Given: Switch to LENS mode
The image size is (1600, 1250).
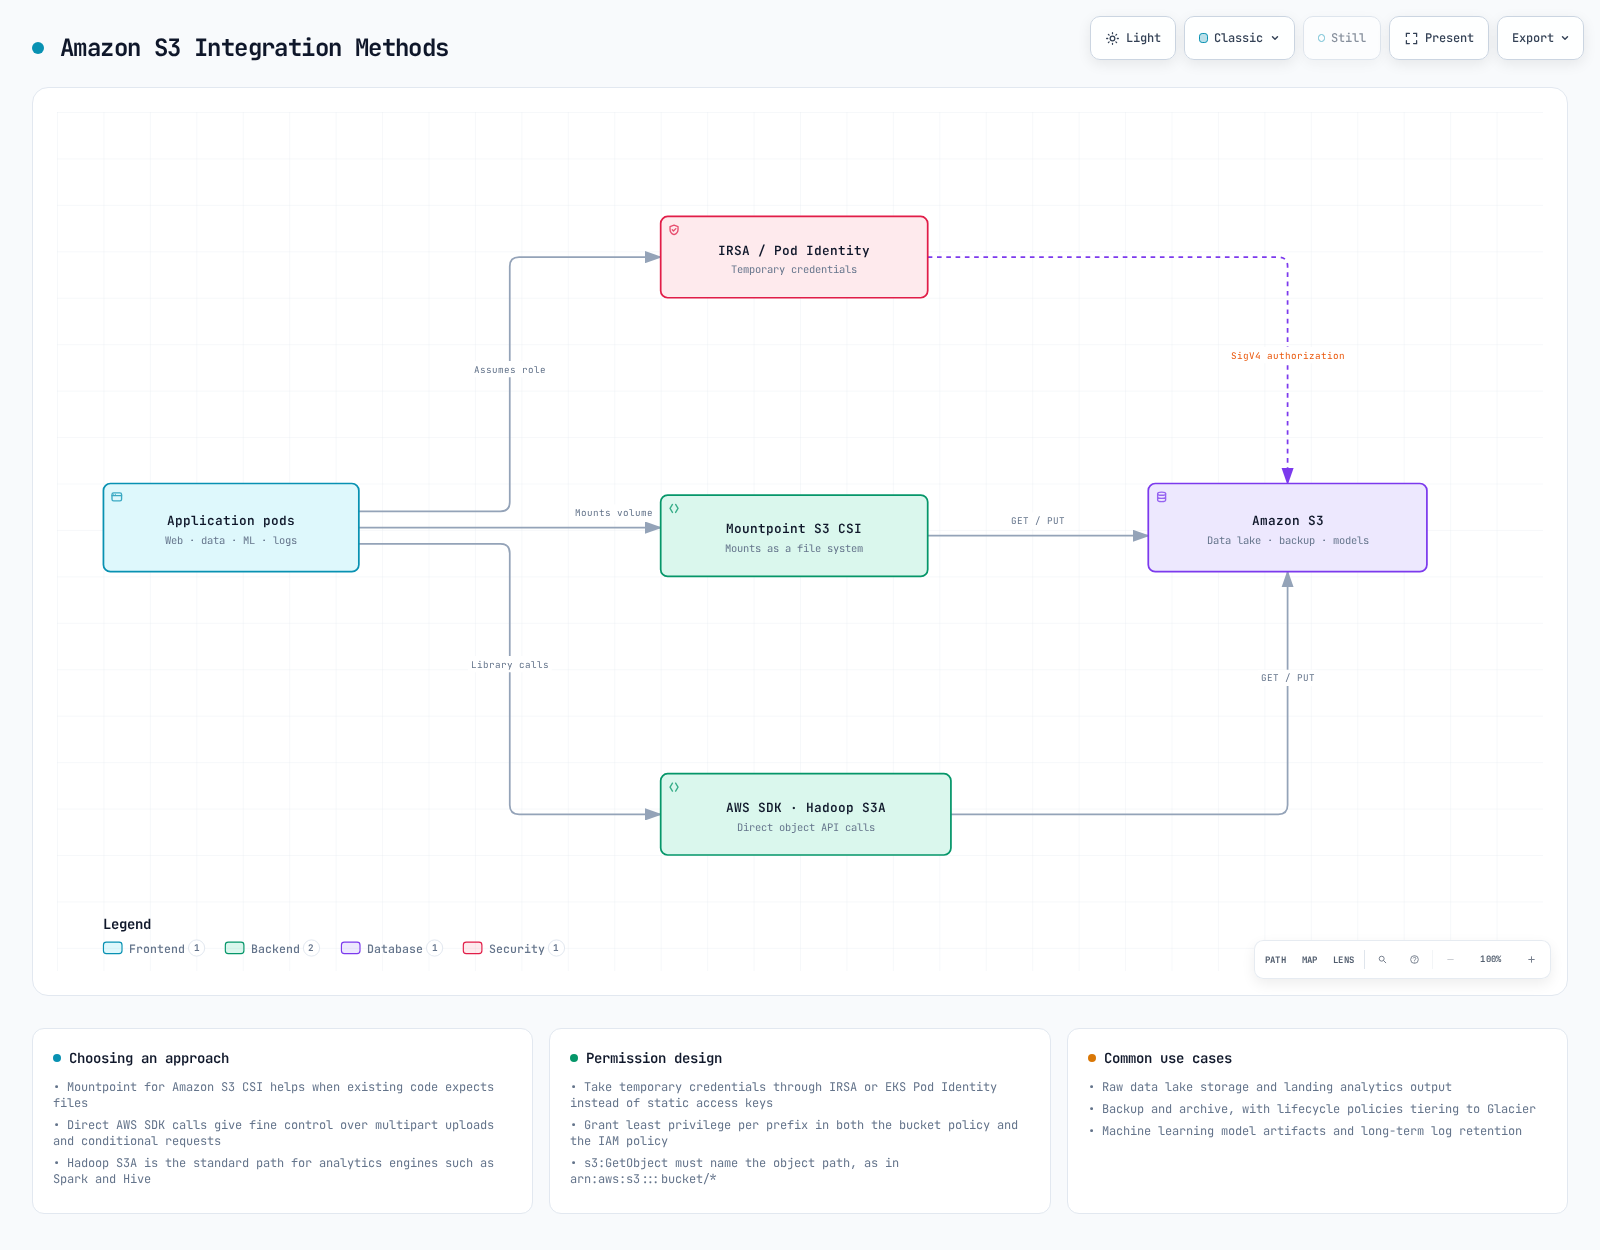Looking at the screenshot, I should coord(1344,960).
